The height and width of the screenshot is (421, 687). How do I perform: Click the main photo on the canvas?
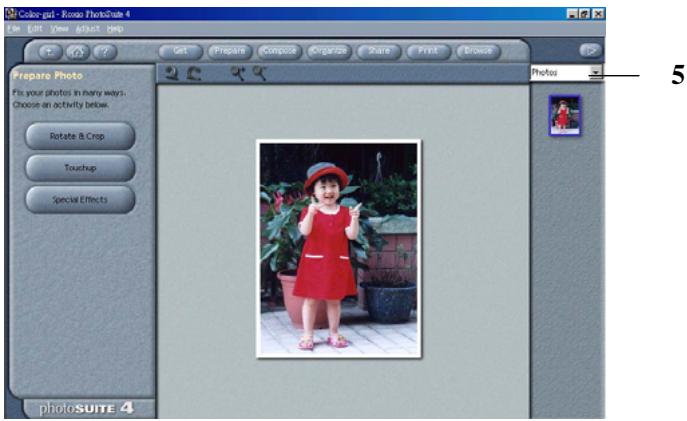pyautogui.click(x=339, y=248)
